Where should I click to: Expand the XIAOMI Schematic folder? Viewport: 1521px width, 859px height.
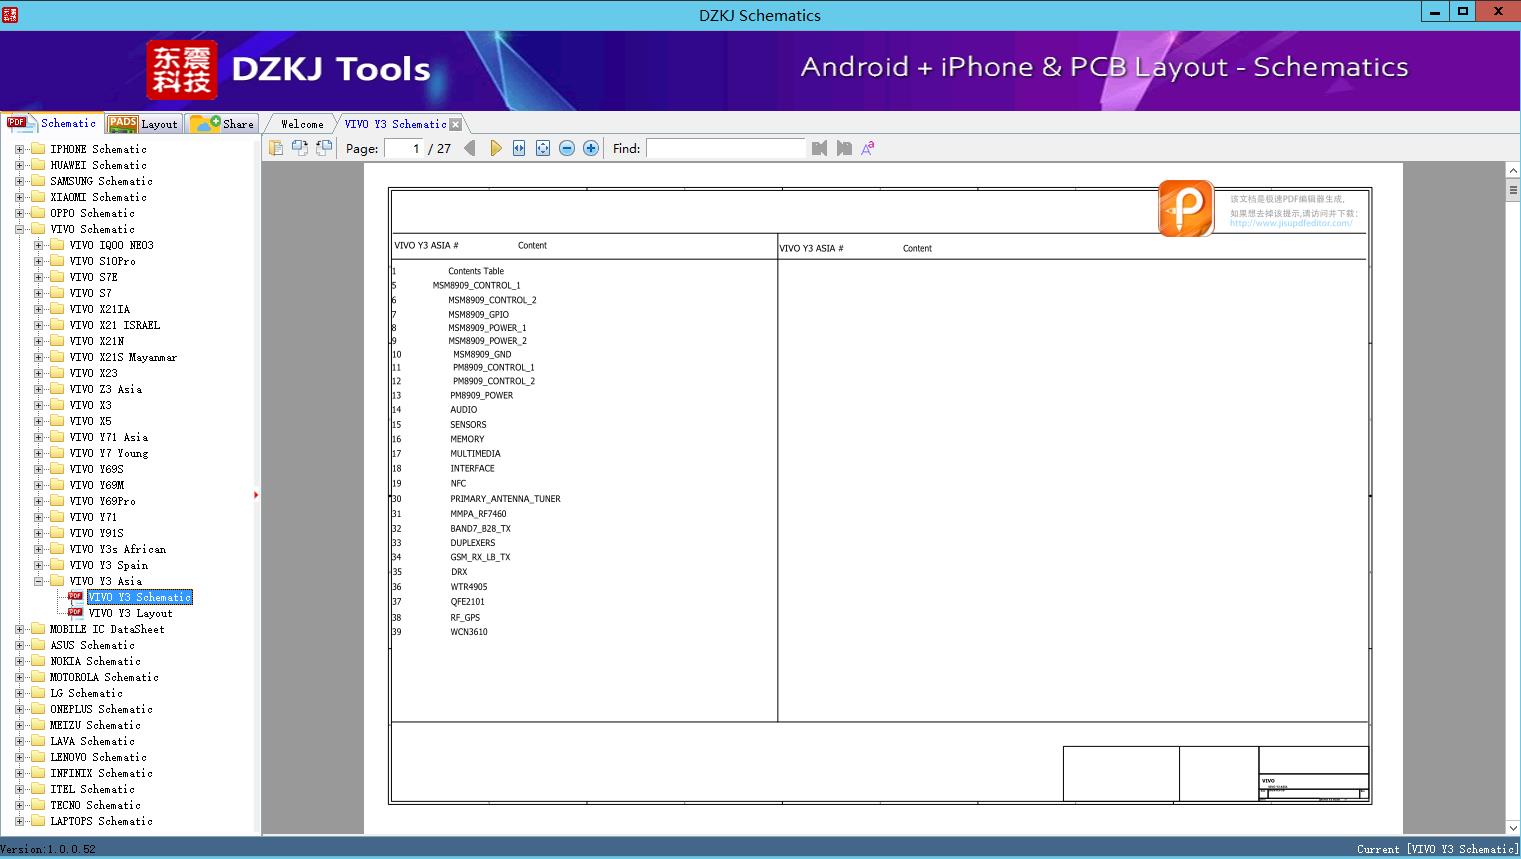19,197
